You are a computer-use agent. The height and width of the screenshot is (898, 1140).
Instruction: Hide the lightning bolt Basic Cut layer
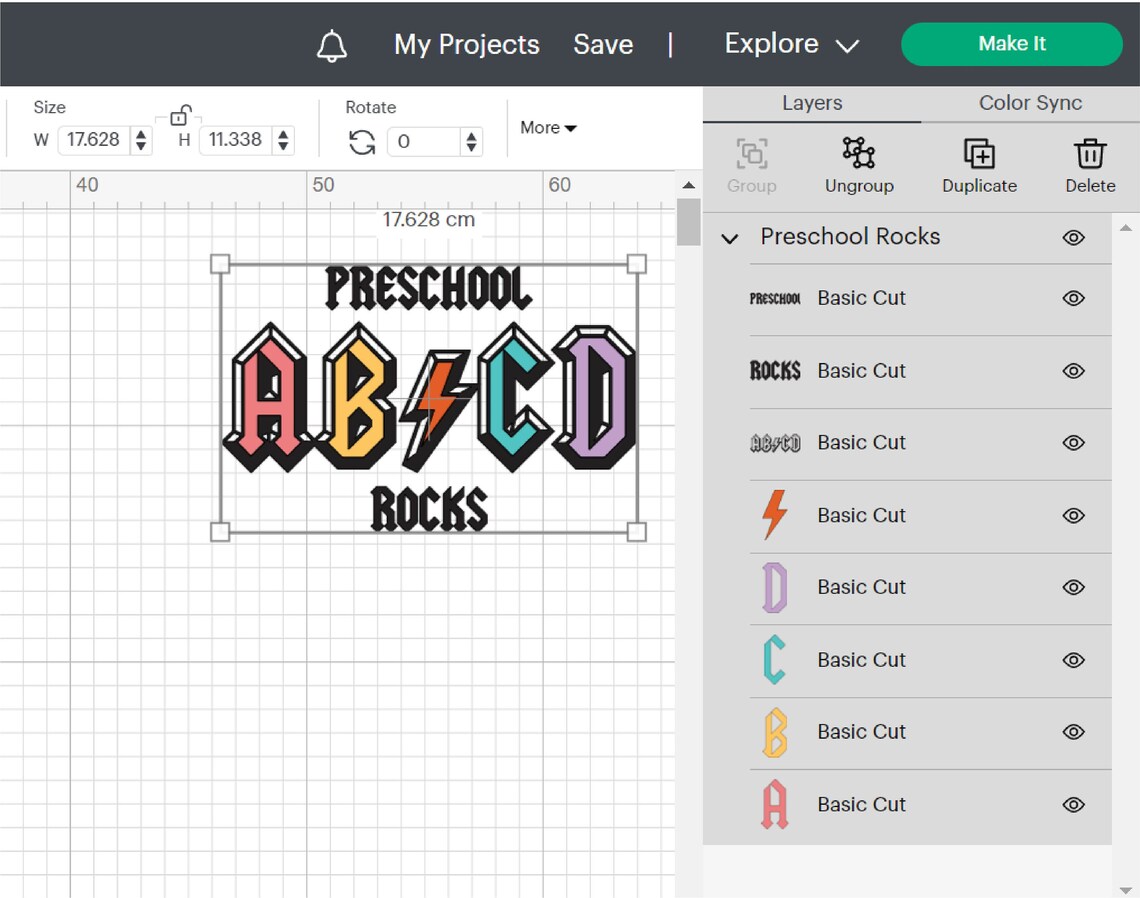(1072, 515)
